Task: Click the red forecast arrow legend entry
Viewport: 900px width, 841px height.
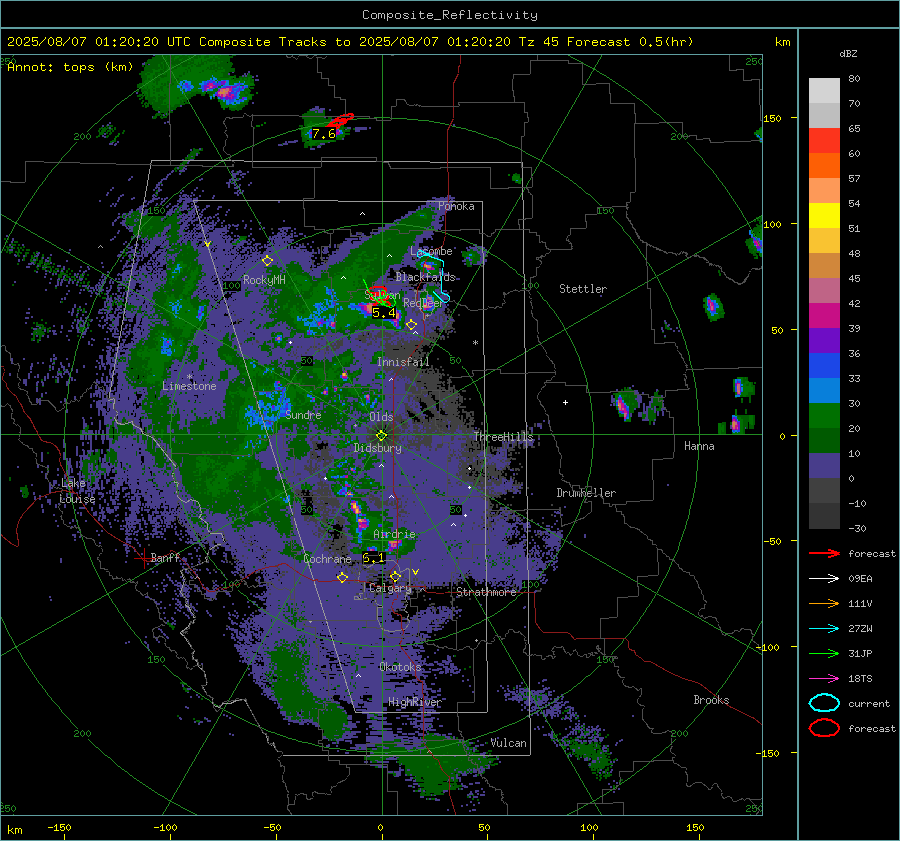Action: [824, 553]
